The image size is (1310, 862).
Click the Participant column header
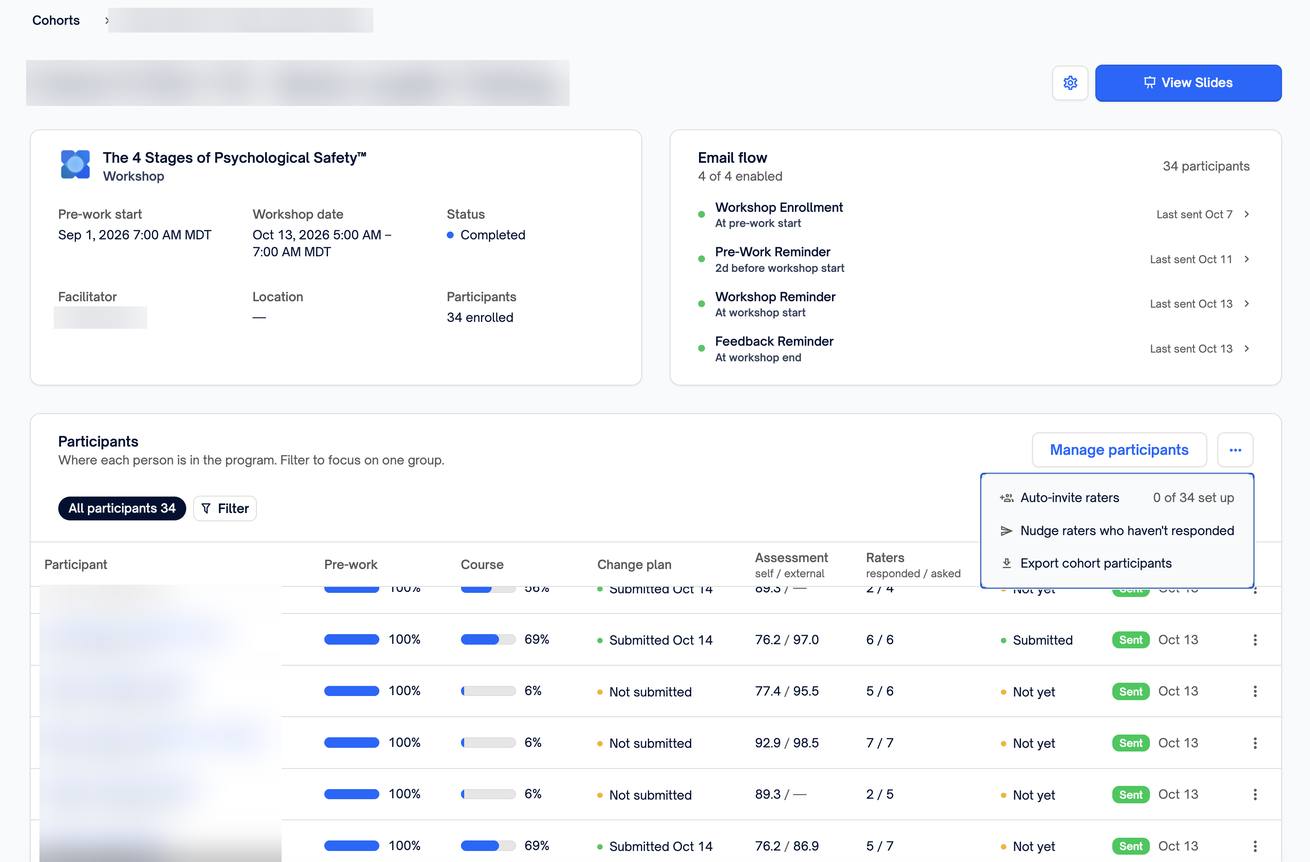click(x=76, y=565)
